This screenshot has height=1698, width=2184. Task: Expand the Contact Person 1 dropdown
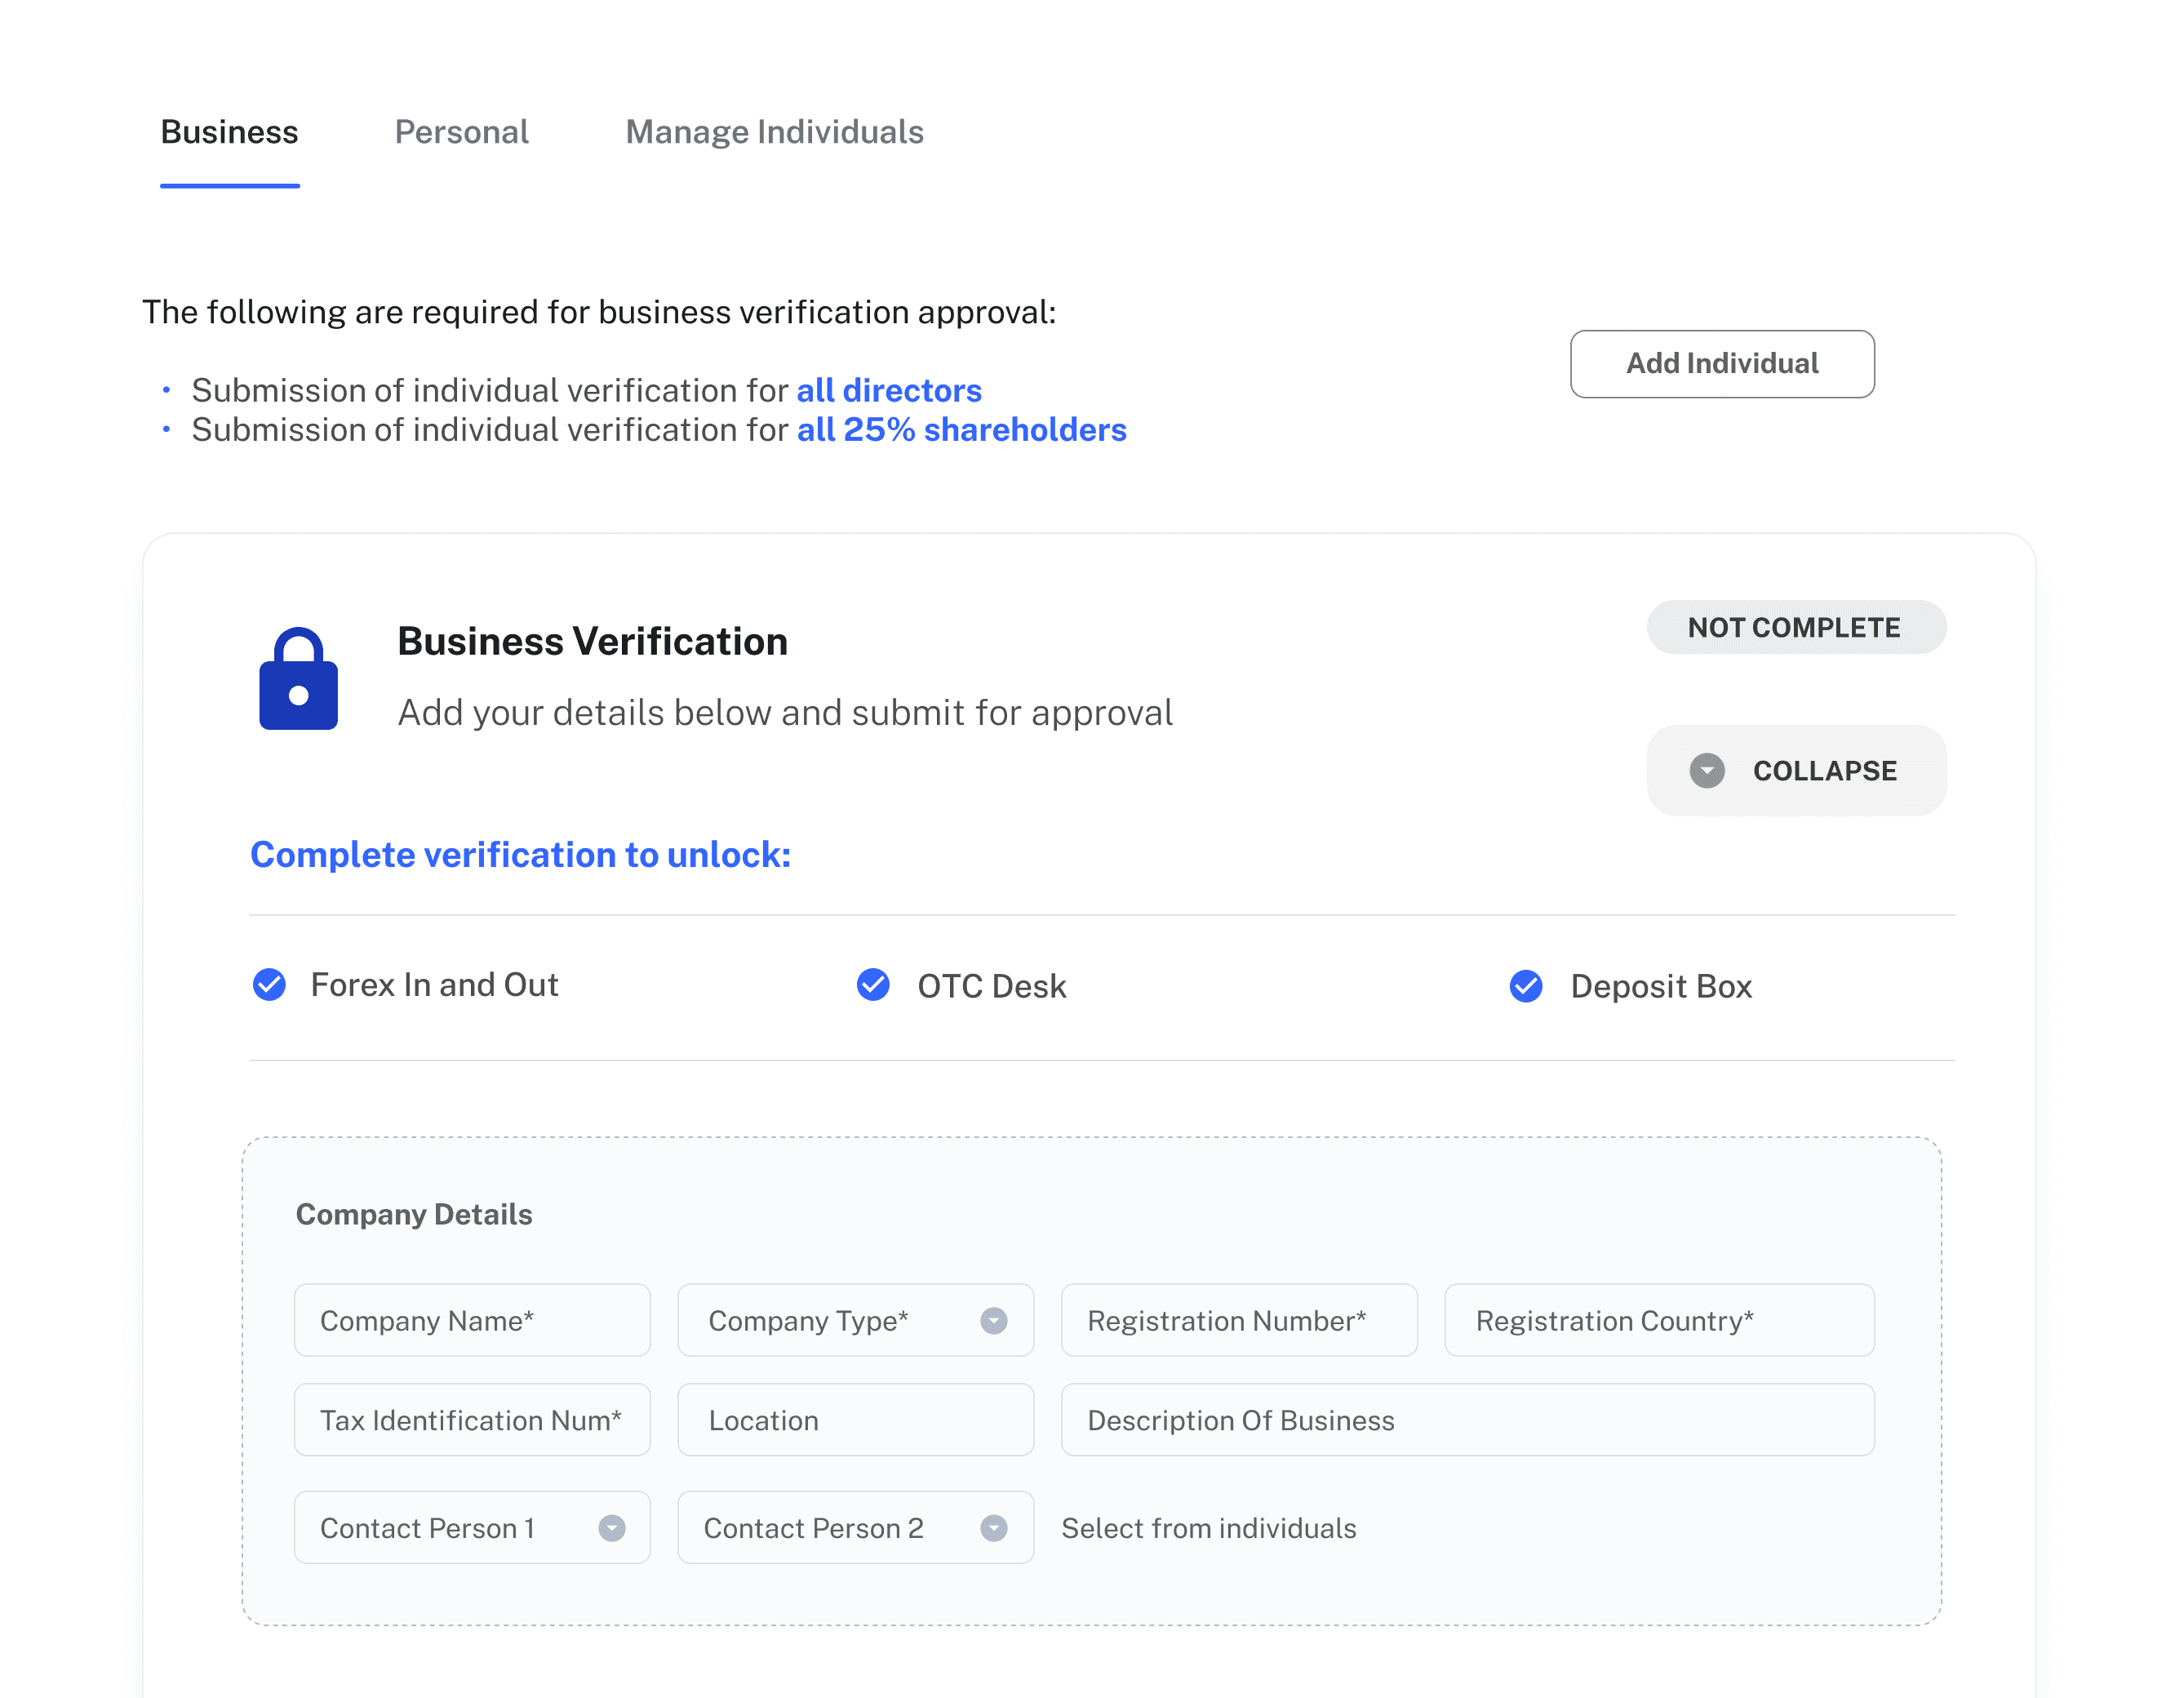611,1528
